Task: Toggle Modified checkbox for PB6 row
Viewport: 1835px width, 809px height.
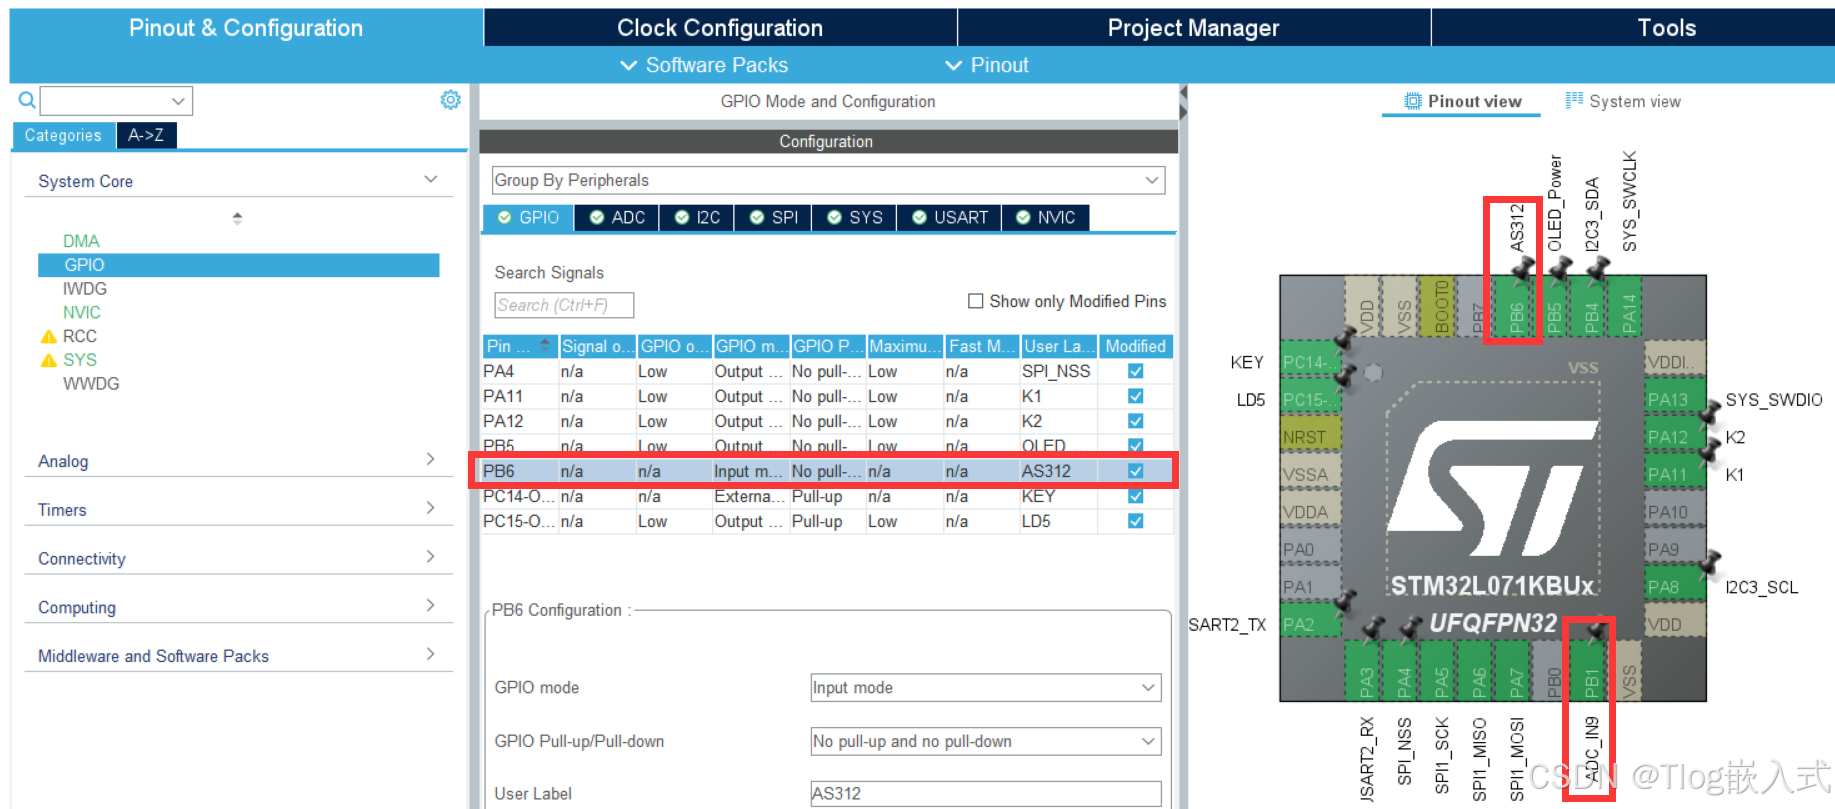Action: point(1135,471)
